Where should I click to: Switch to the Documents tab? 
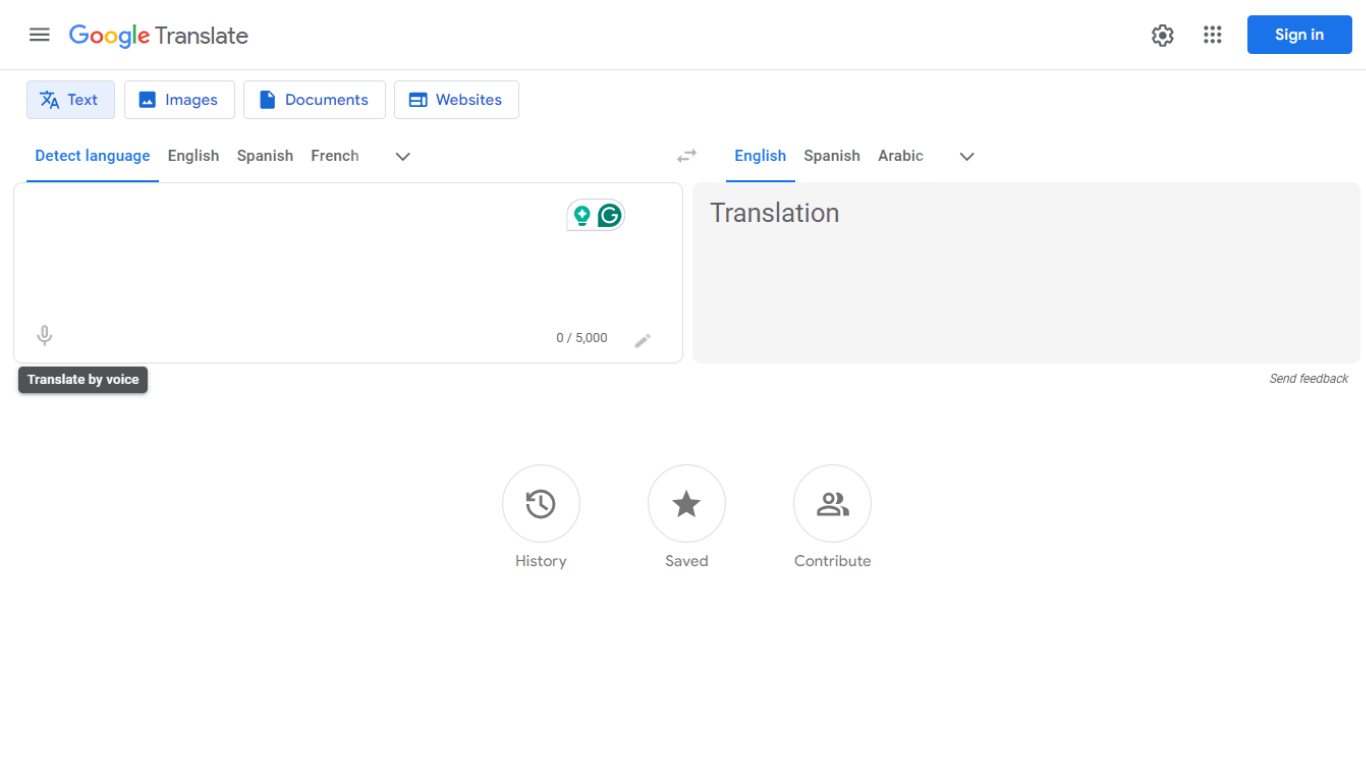point(314,99)
